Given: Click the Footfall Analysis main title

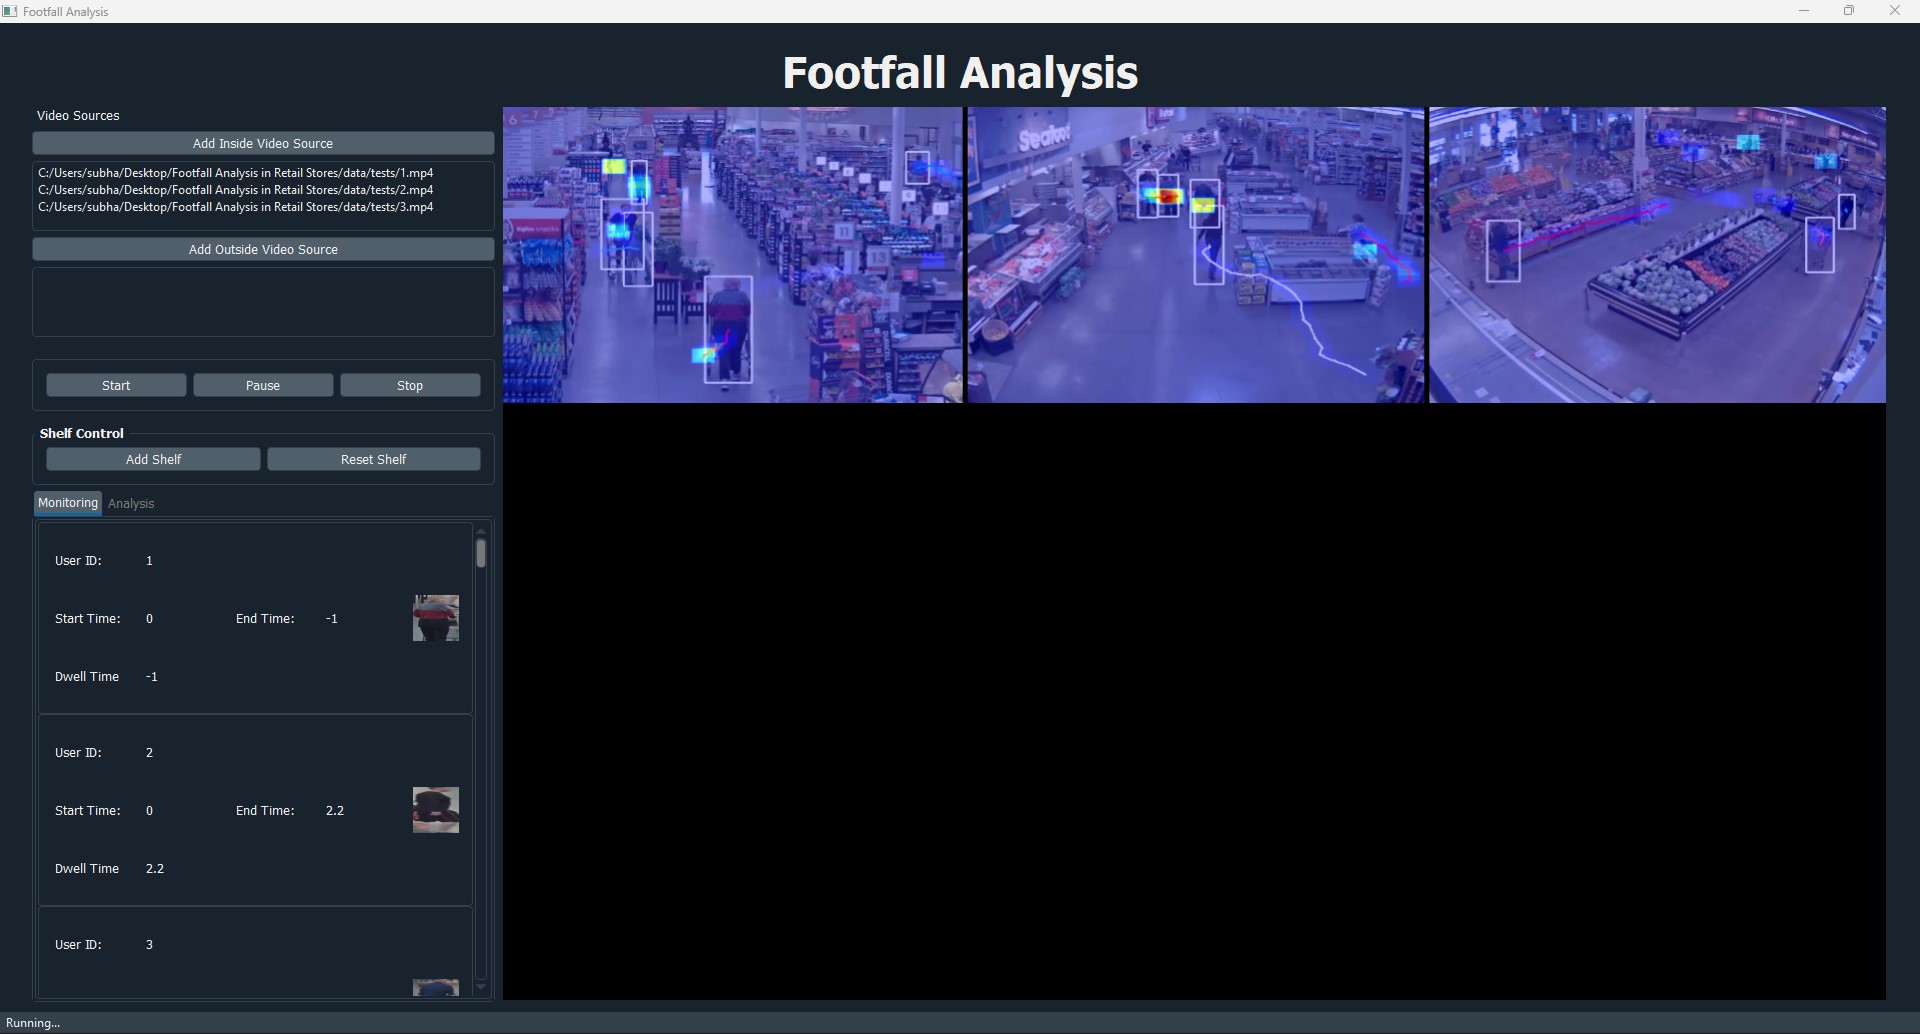Looking at the screenshot, I should (x=960, y=72).
